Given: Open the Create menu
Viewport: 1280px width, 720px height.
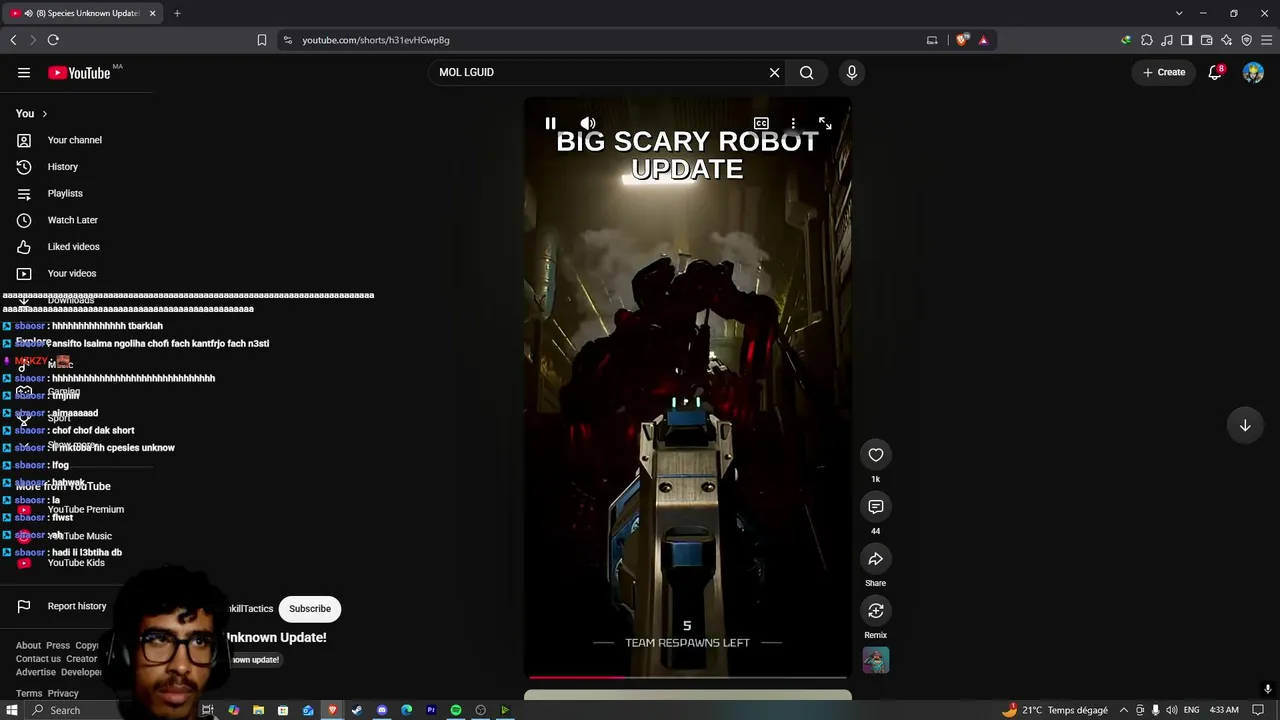Looking at the screenshot, I should coord(1164,72).
